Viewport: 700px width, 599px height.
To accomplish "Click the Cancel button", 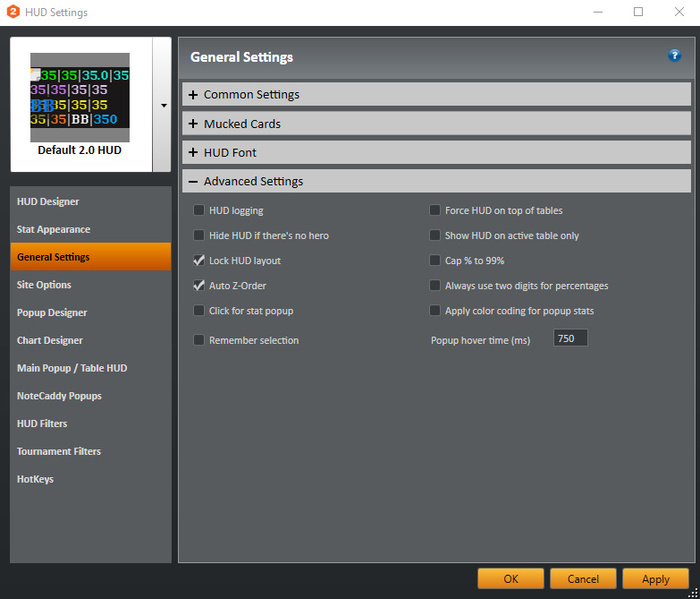I will click(x=583, y=579).
